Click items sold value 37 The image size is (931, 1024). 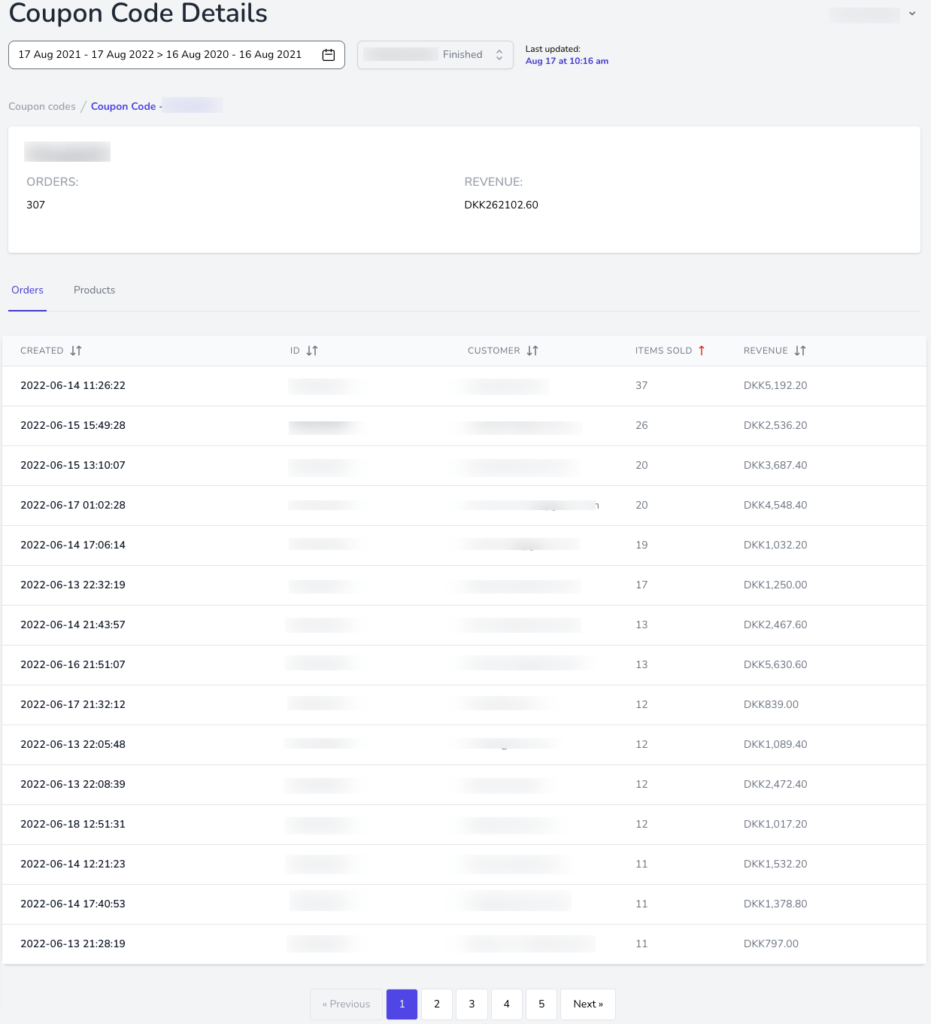point(642,386)
